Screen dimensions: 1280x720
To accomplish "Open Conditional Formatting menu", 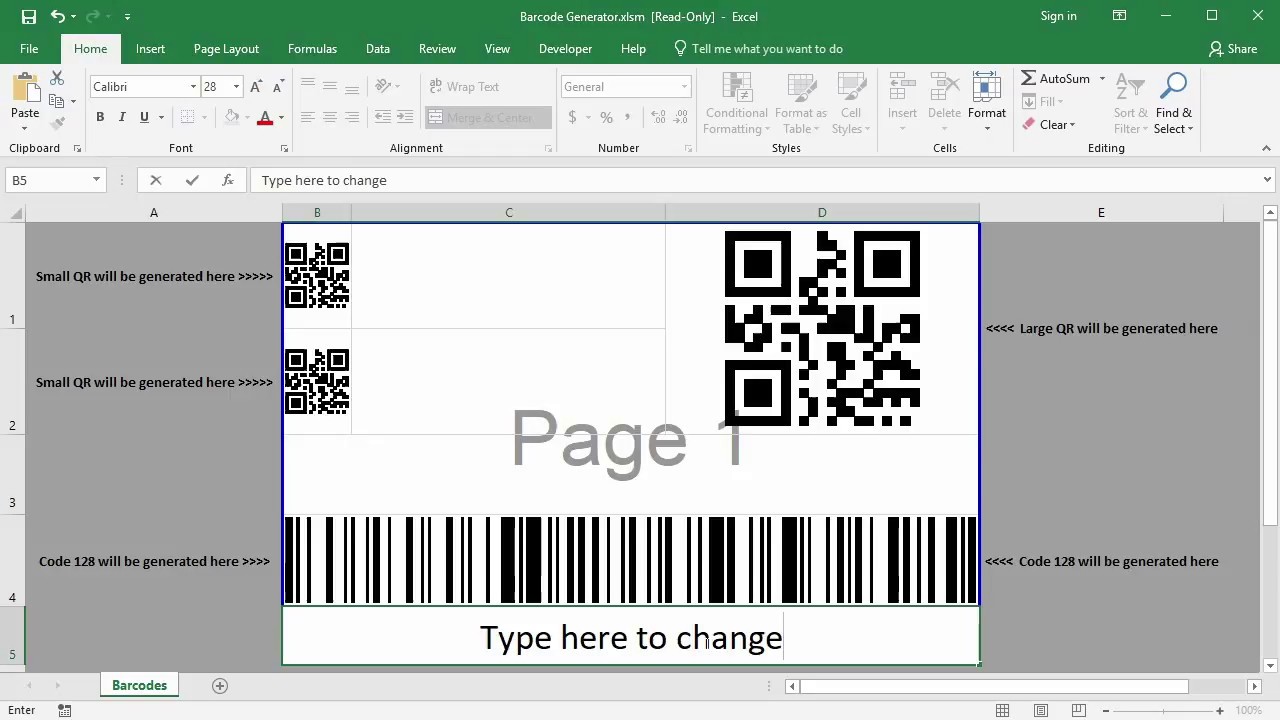I will point(735,104).
